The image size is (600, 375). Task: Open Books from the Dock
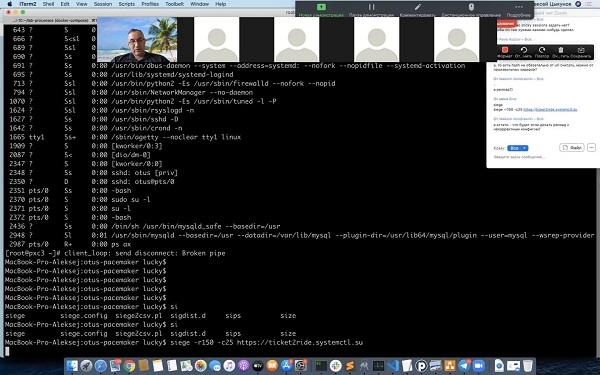pyautogui.click(x=272, y=365)
